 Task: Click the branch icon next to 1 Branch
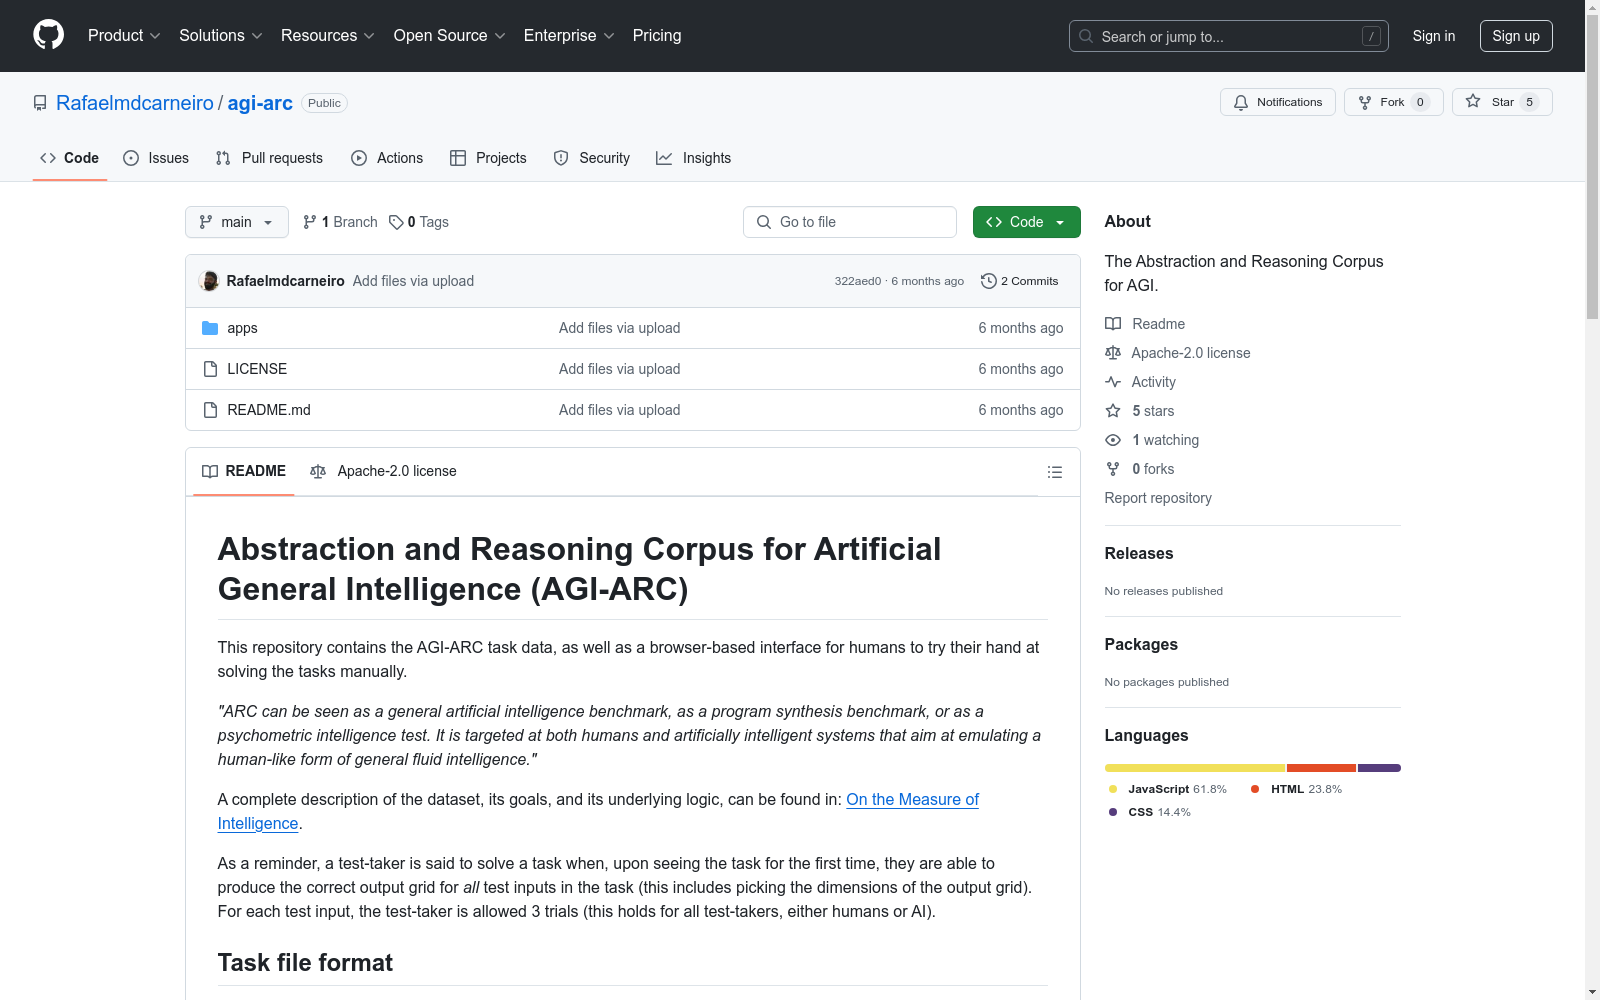coord(310,222)
